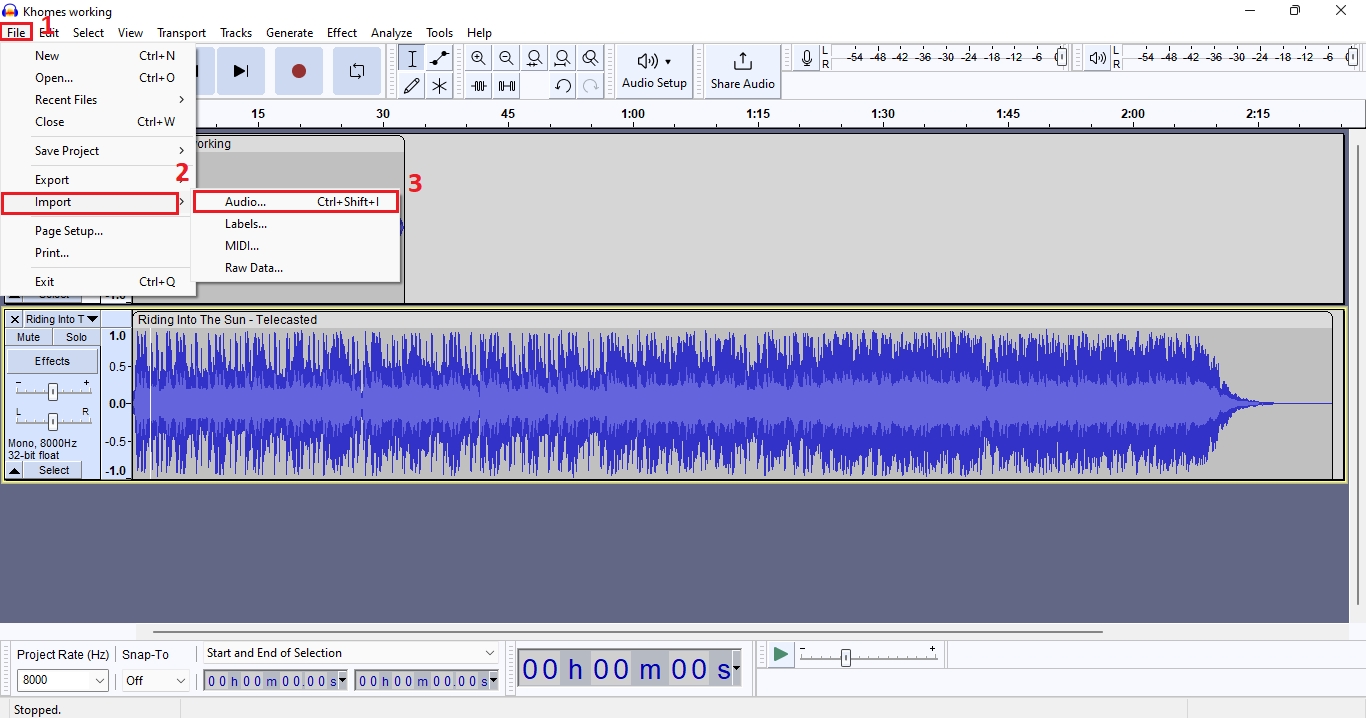Click the Zoom In magnifier icon
This screenshot has height=718, width=1366.
click(x=479, y=59)
